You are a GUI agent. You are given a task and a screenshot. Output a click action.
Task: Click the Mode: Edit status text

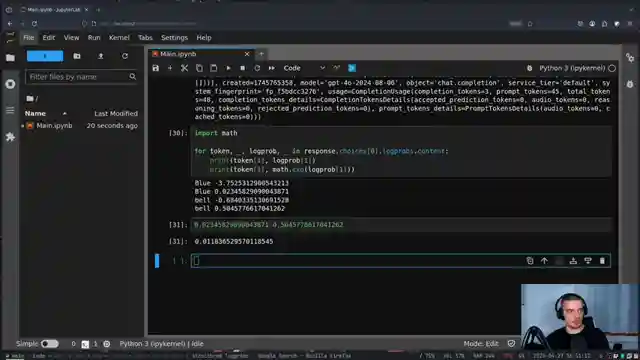481,344
